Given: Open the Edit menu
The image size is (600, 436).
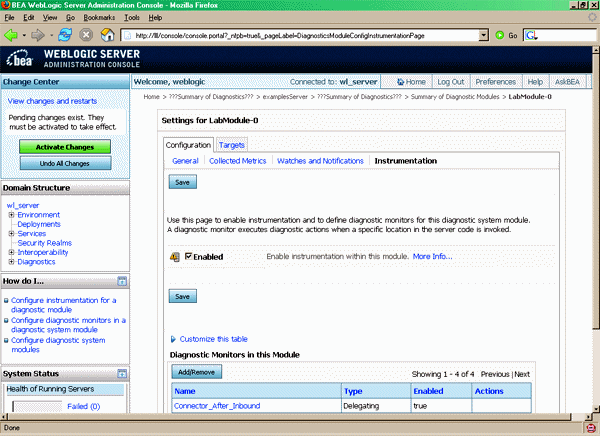Looking at the screenshot, I should pos(29,18).
